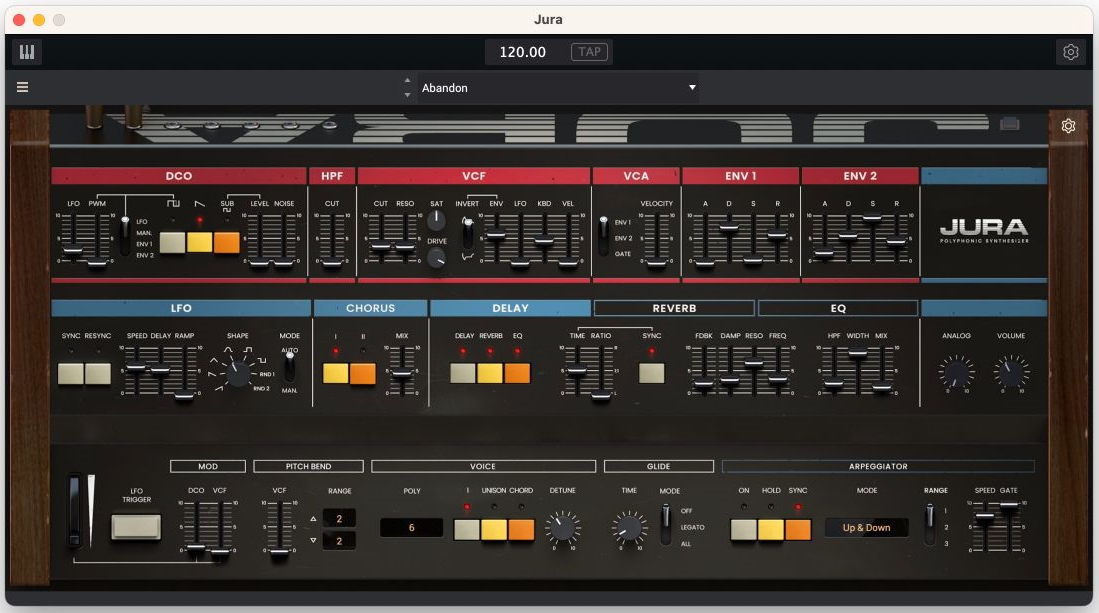Click the 120.00 tempo field
The width and height of the screenshot is (1099, 613).
click(523, 52)
